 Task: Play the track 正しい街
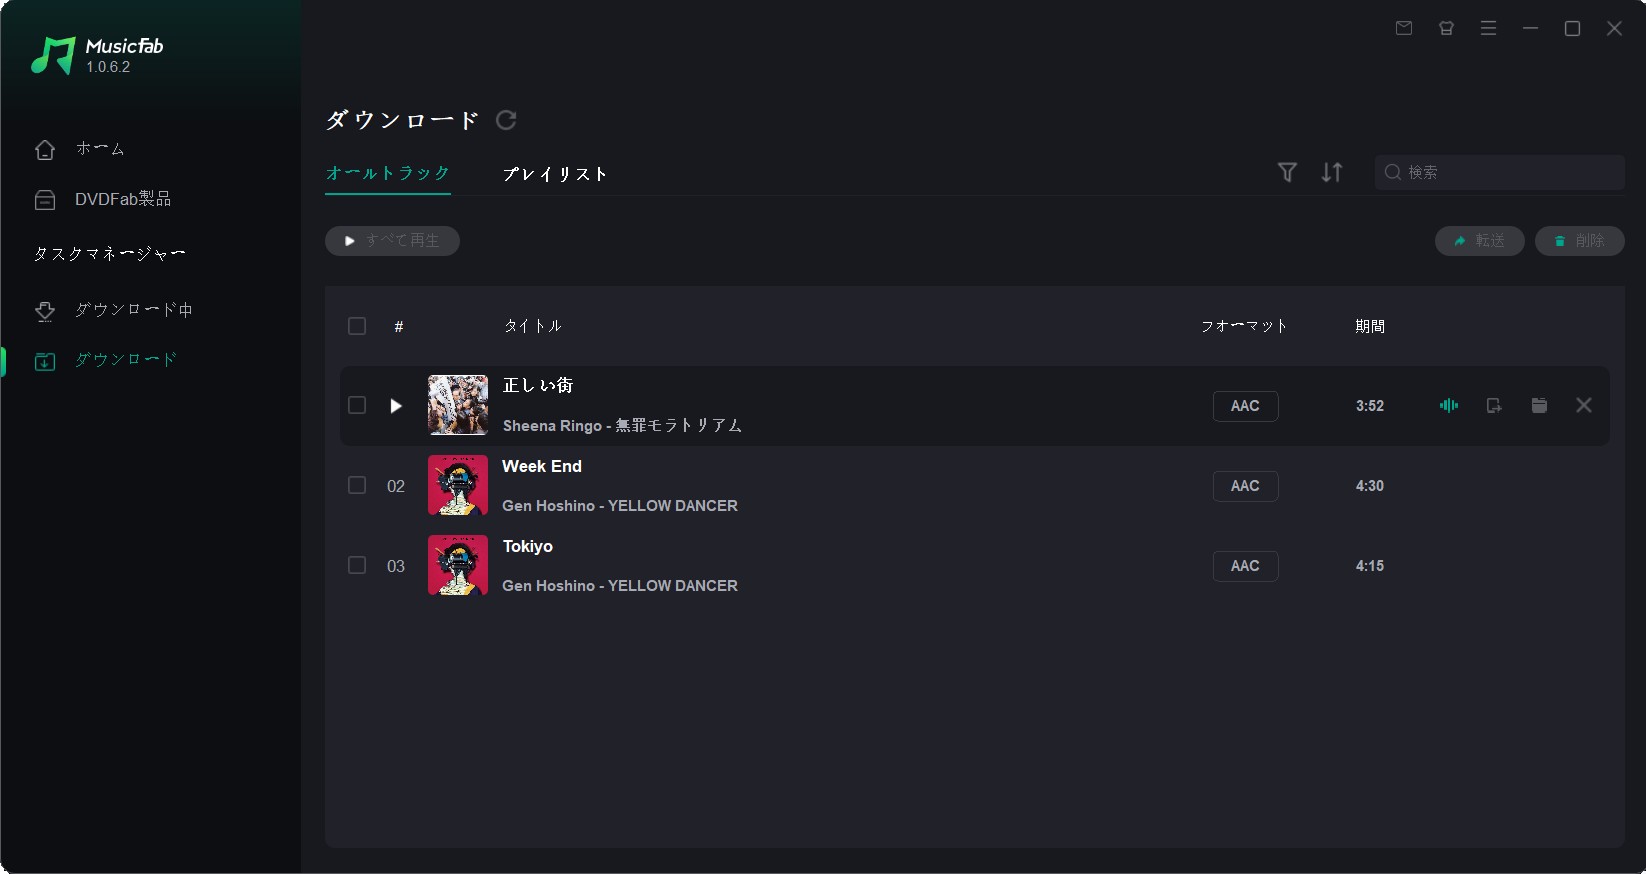[x=396, y=406]
